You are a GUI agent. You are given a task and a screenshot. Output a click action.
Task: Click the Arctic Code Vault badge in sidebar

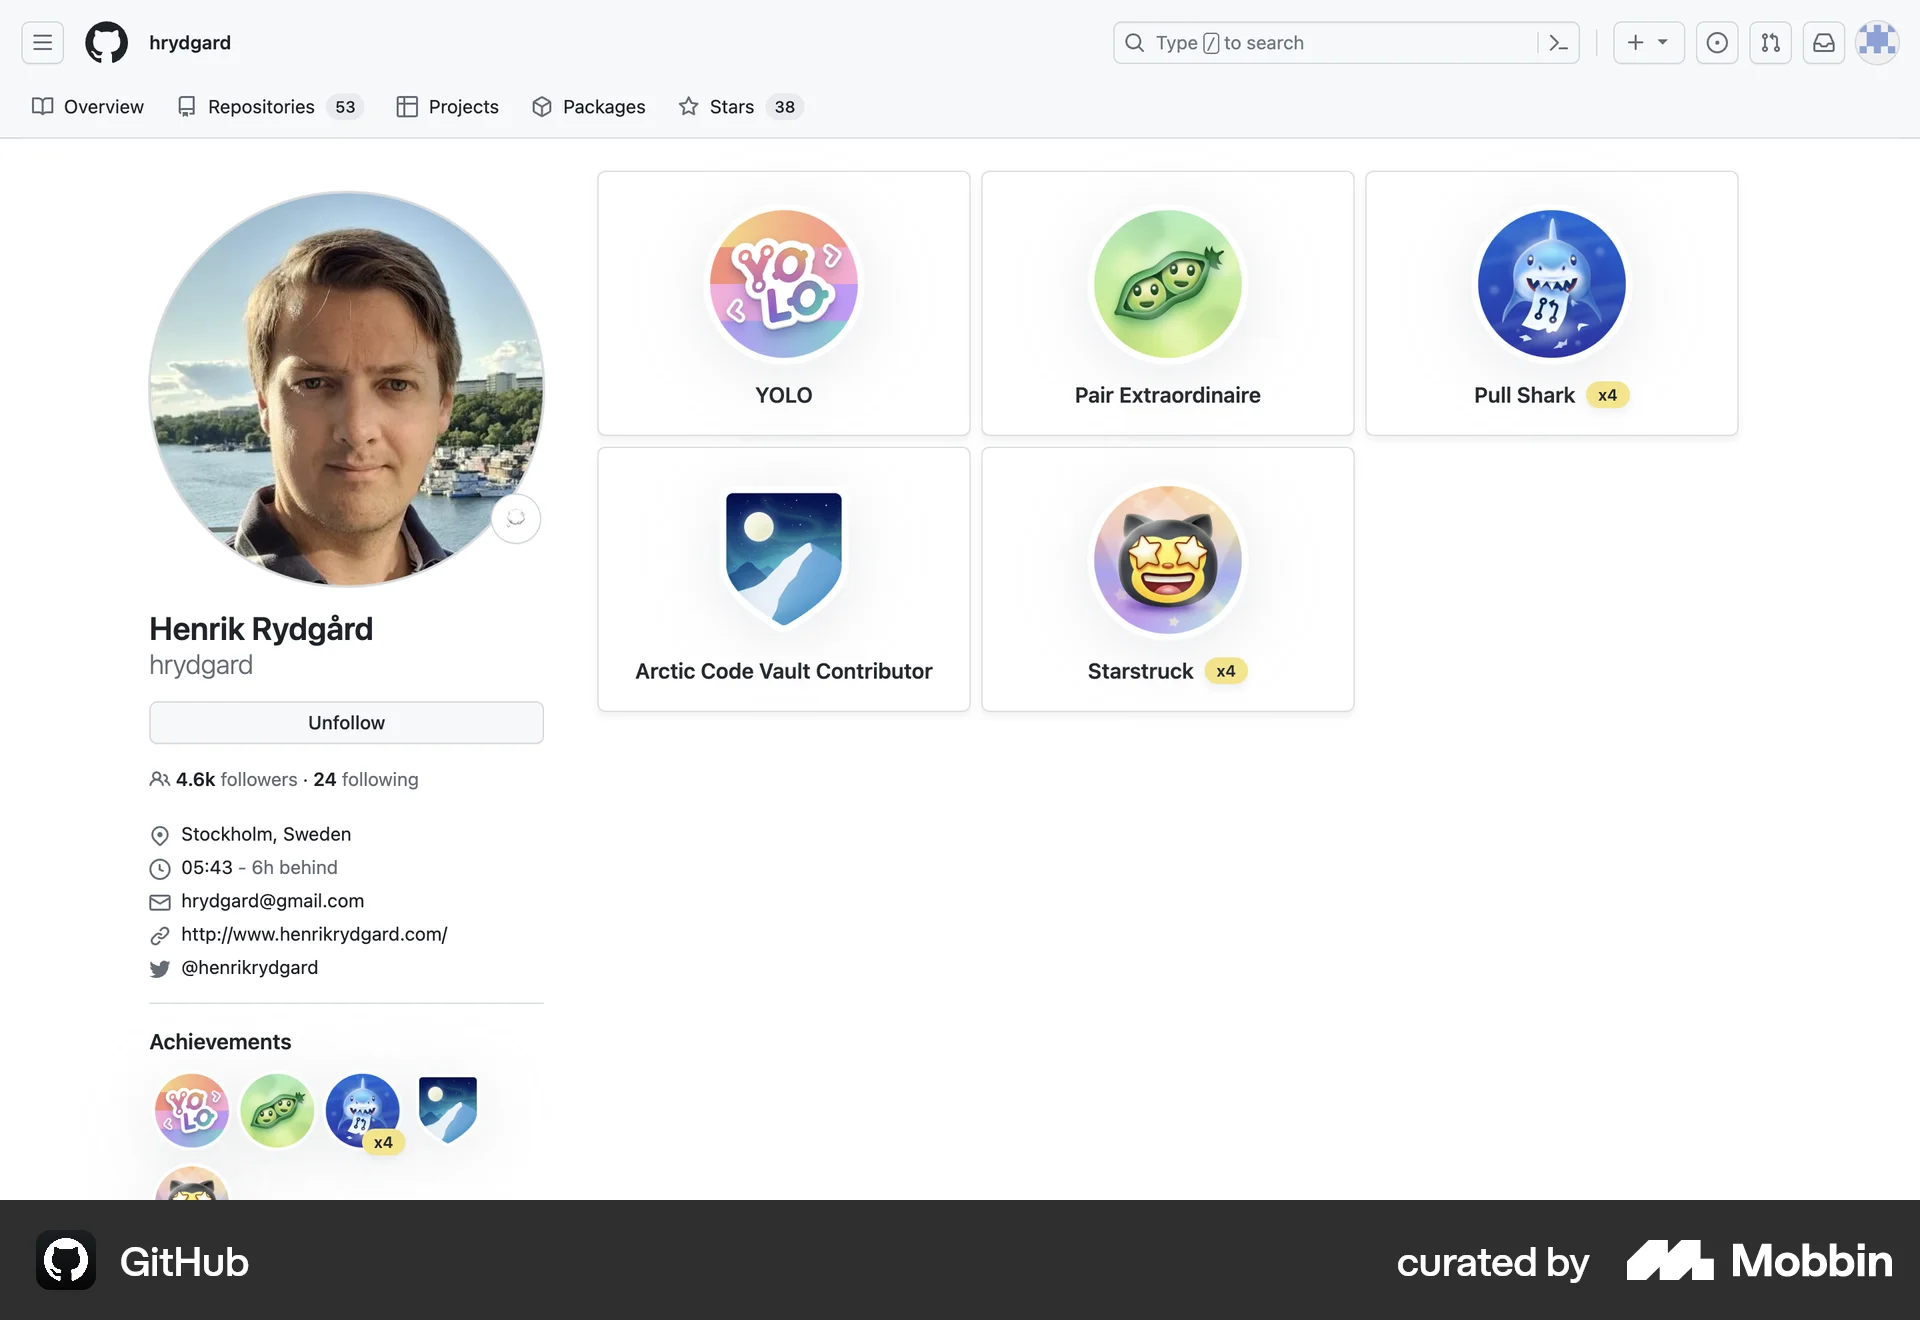tap(446, 1110)
